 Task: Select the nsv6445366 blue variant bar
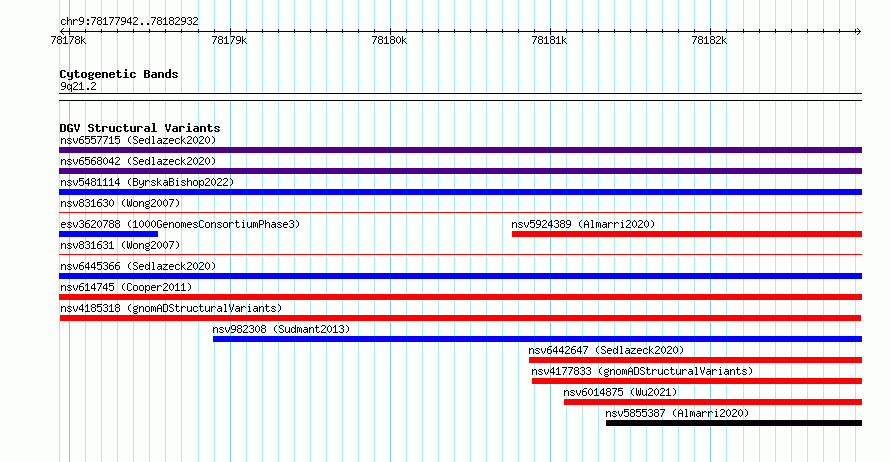point(460,276)
